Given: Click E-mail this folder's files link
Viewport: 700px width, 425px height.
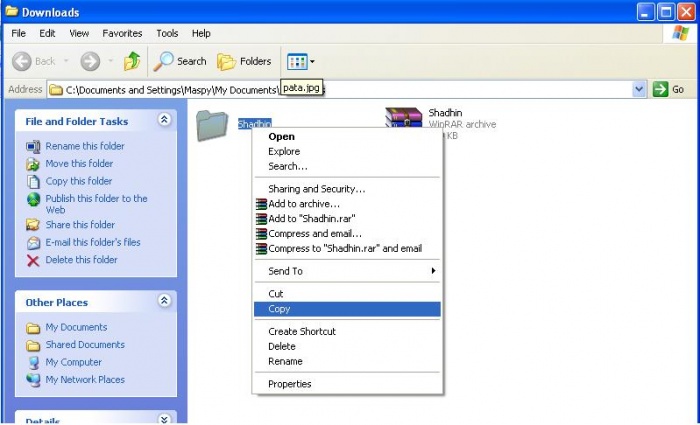Looking at the screenshot, I should point(93,242).
